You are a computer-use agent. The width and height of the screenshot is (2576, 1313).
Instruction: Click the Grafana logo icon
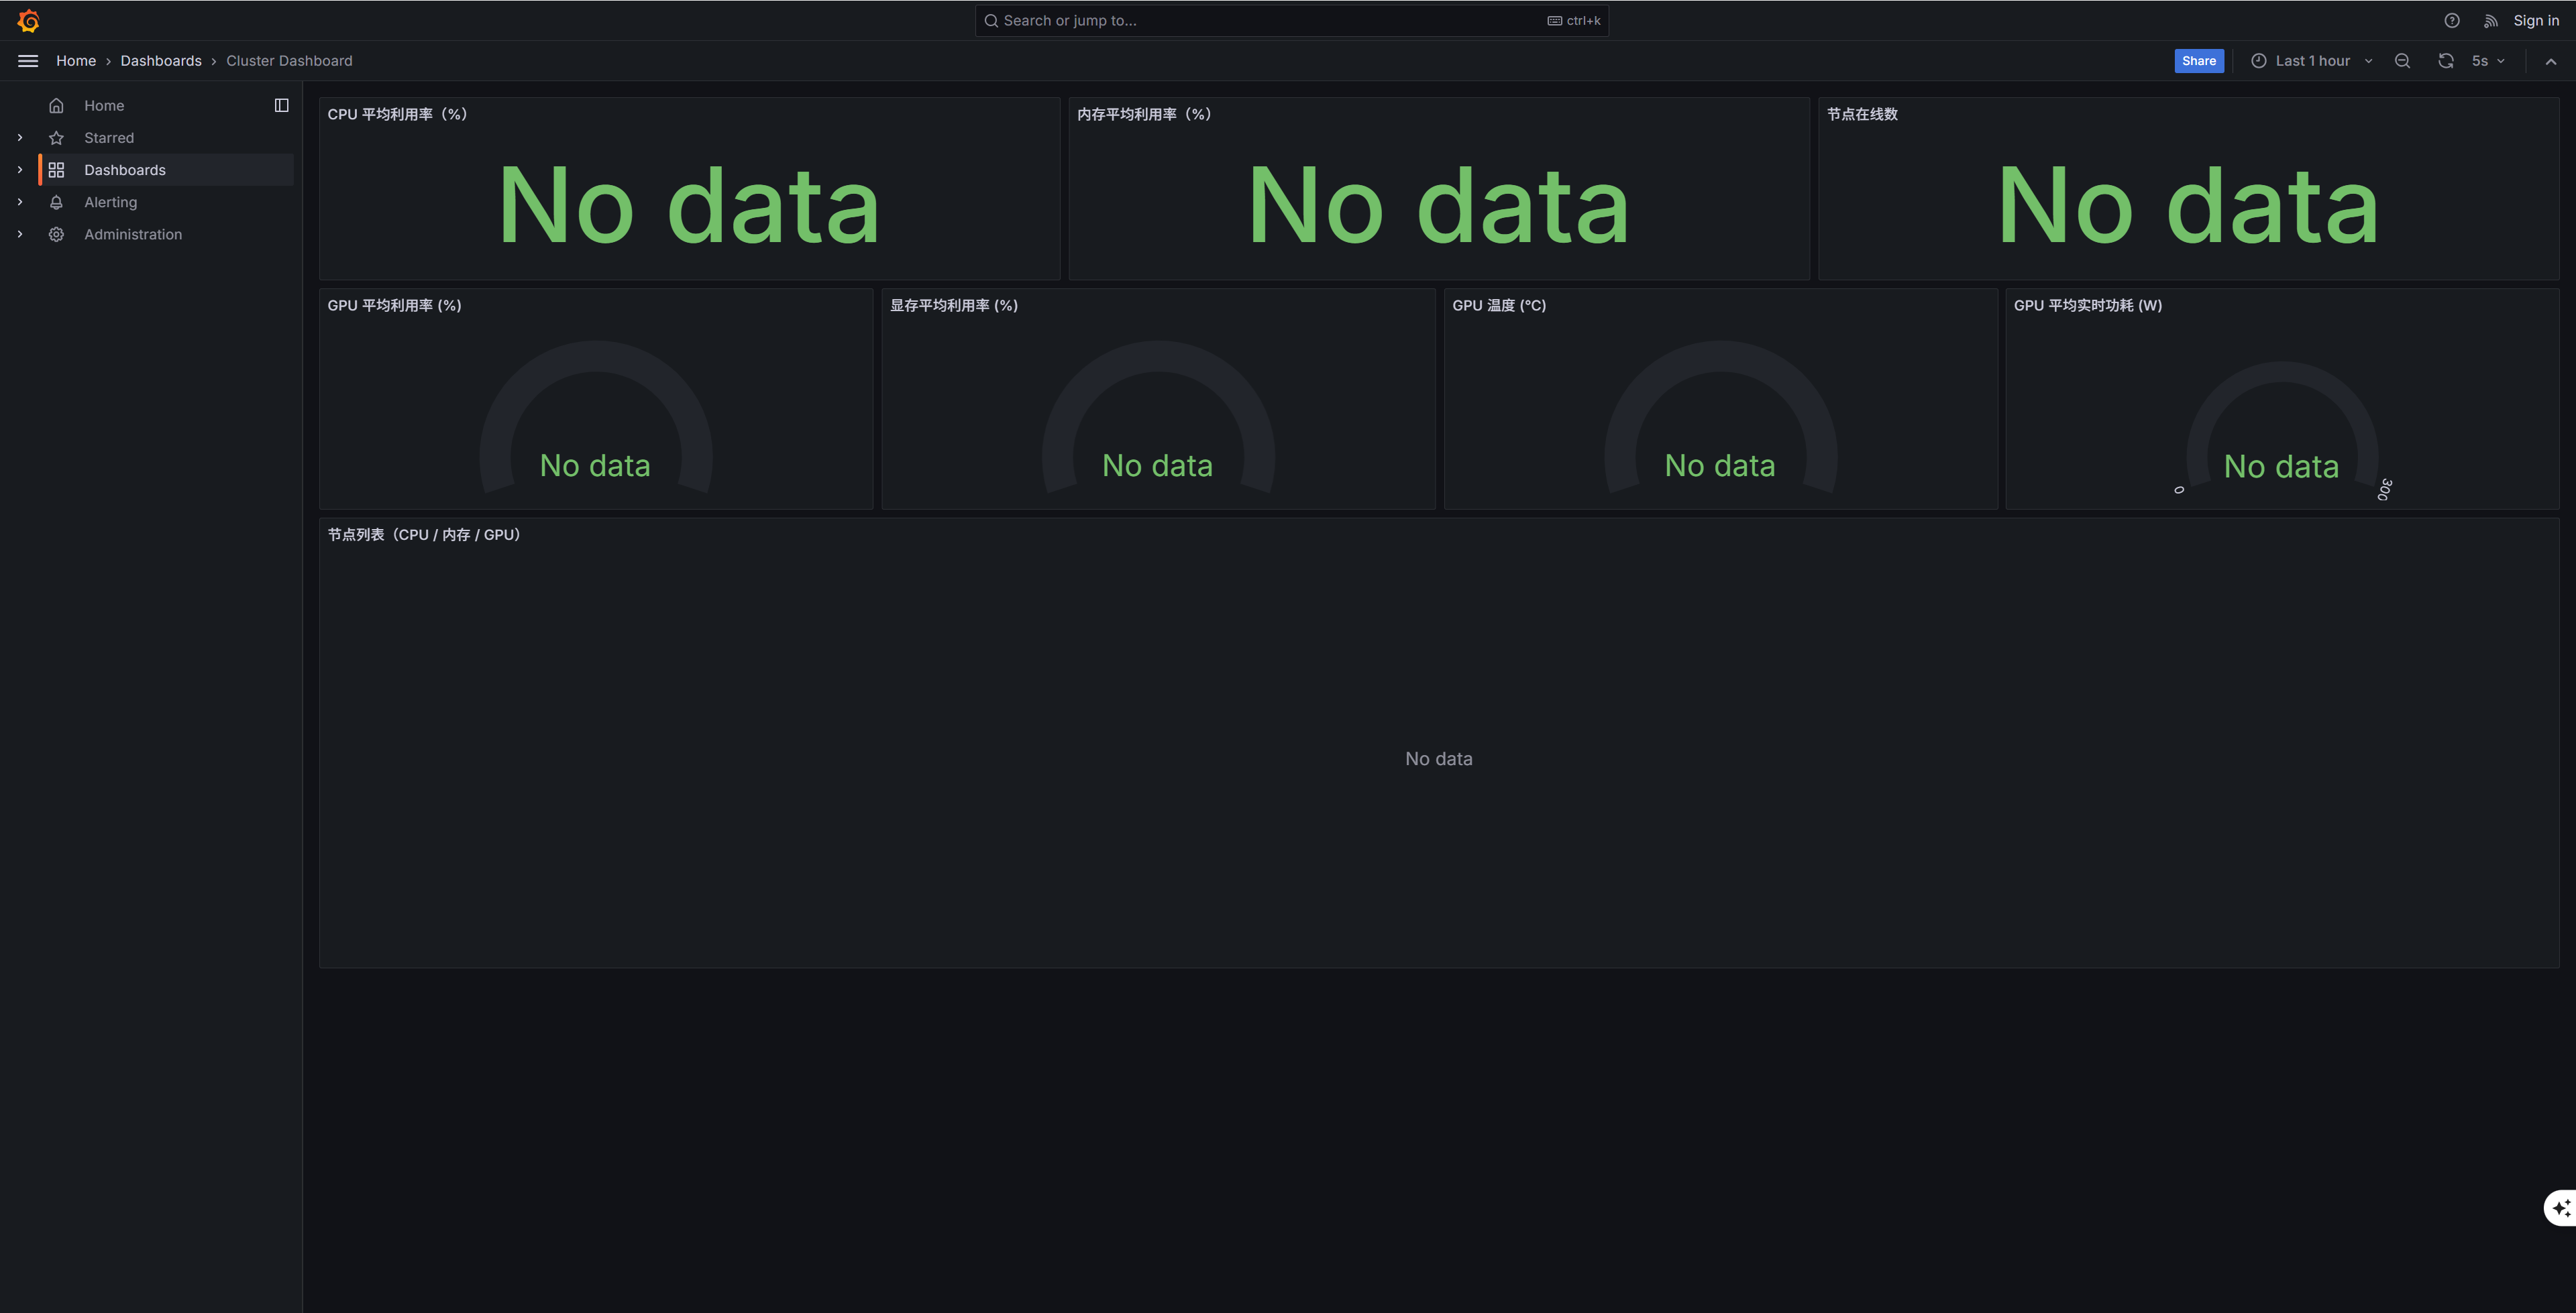click(28, 20)
